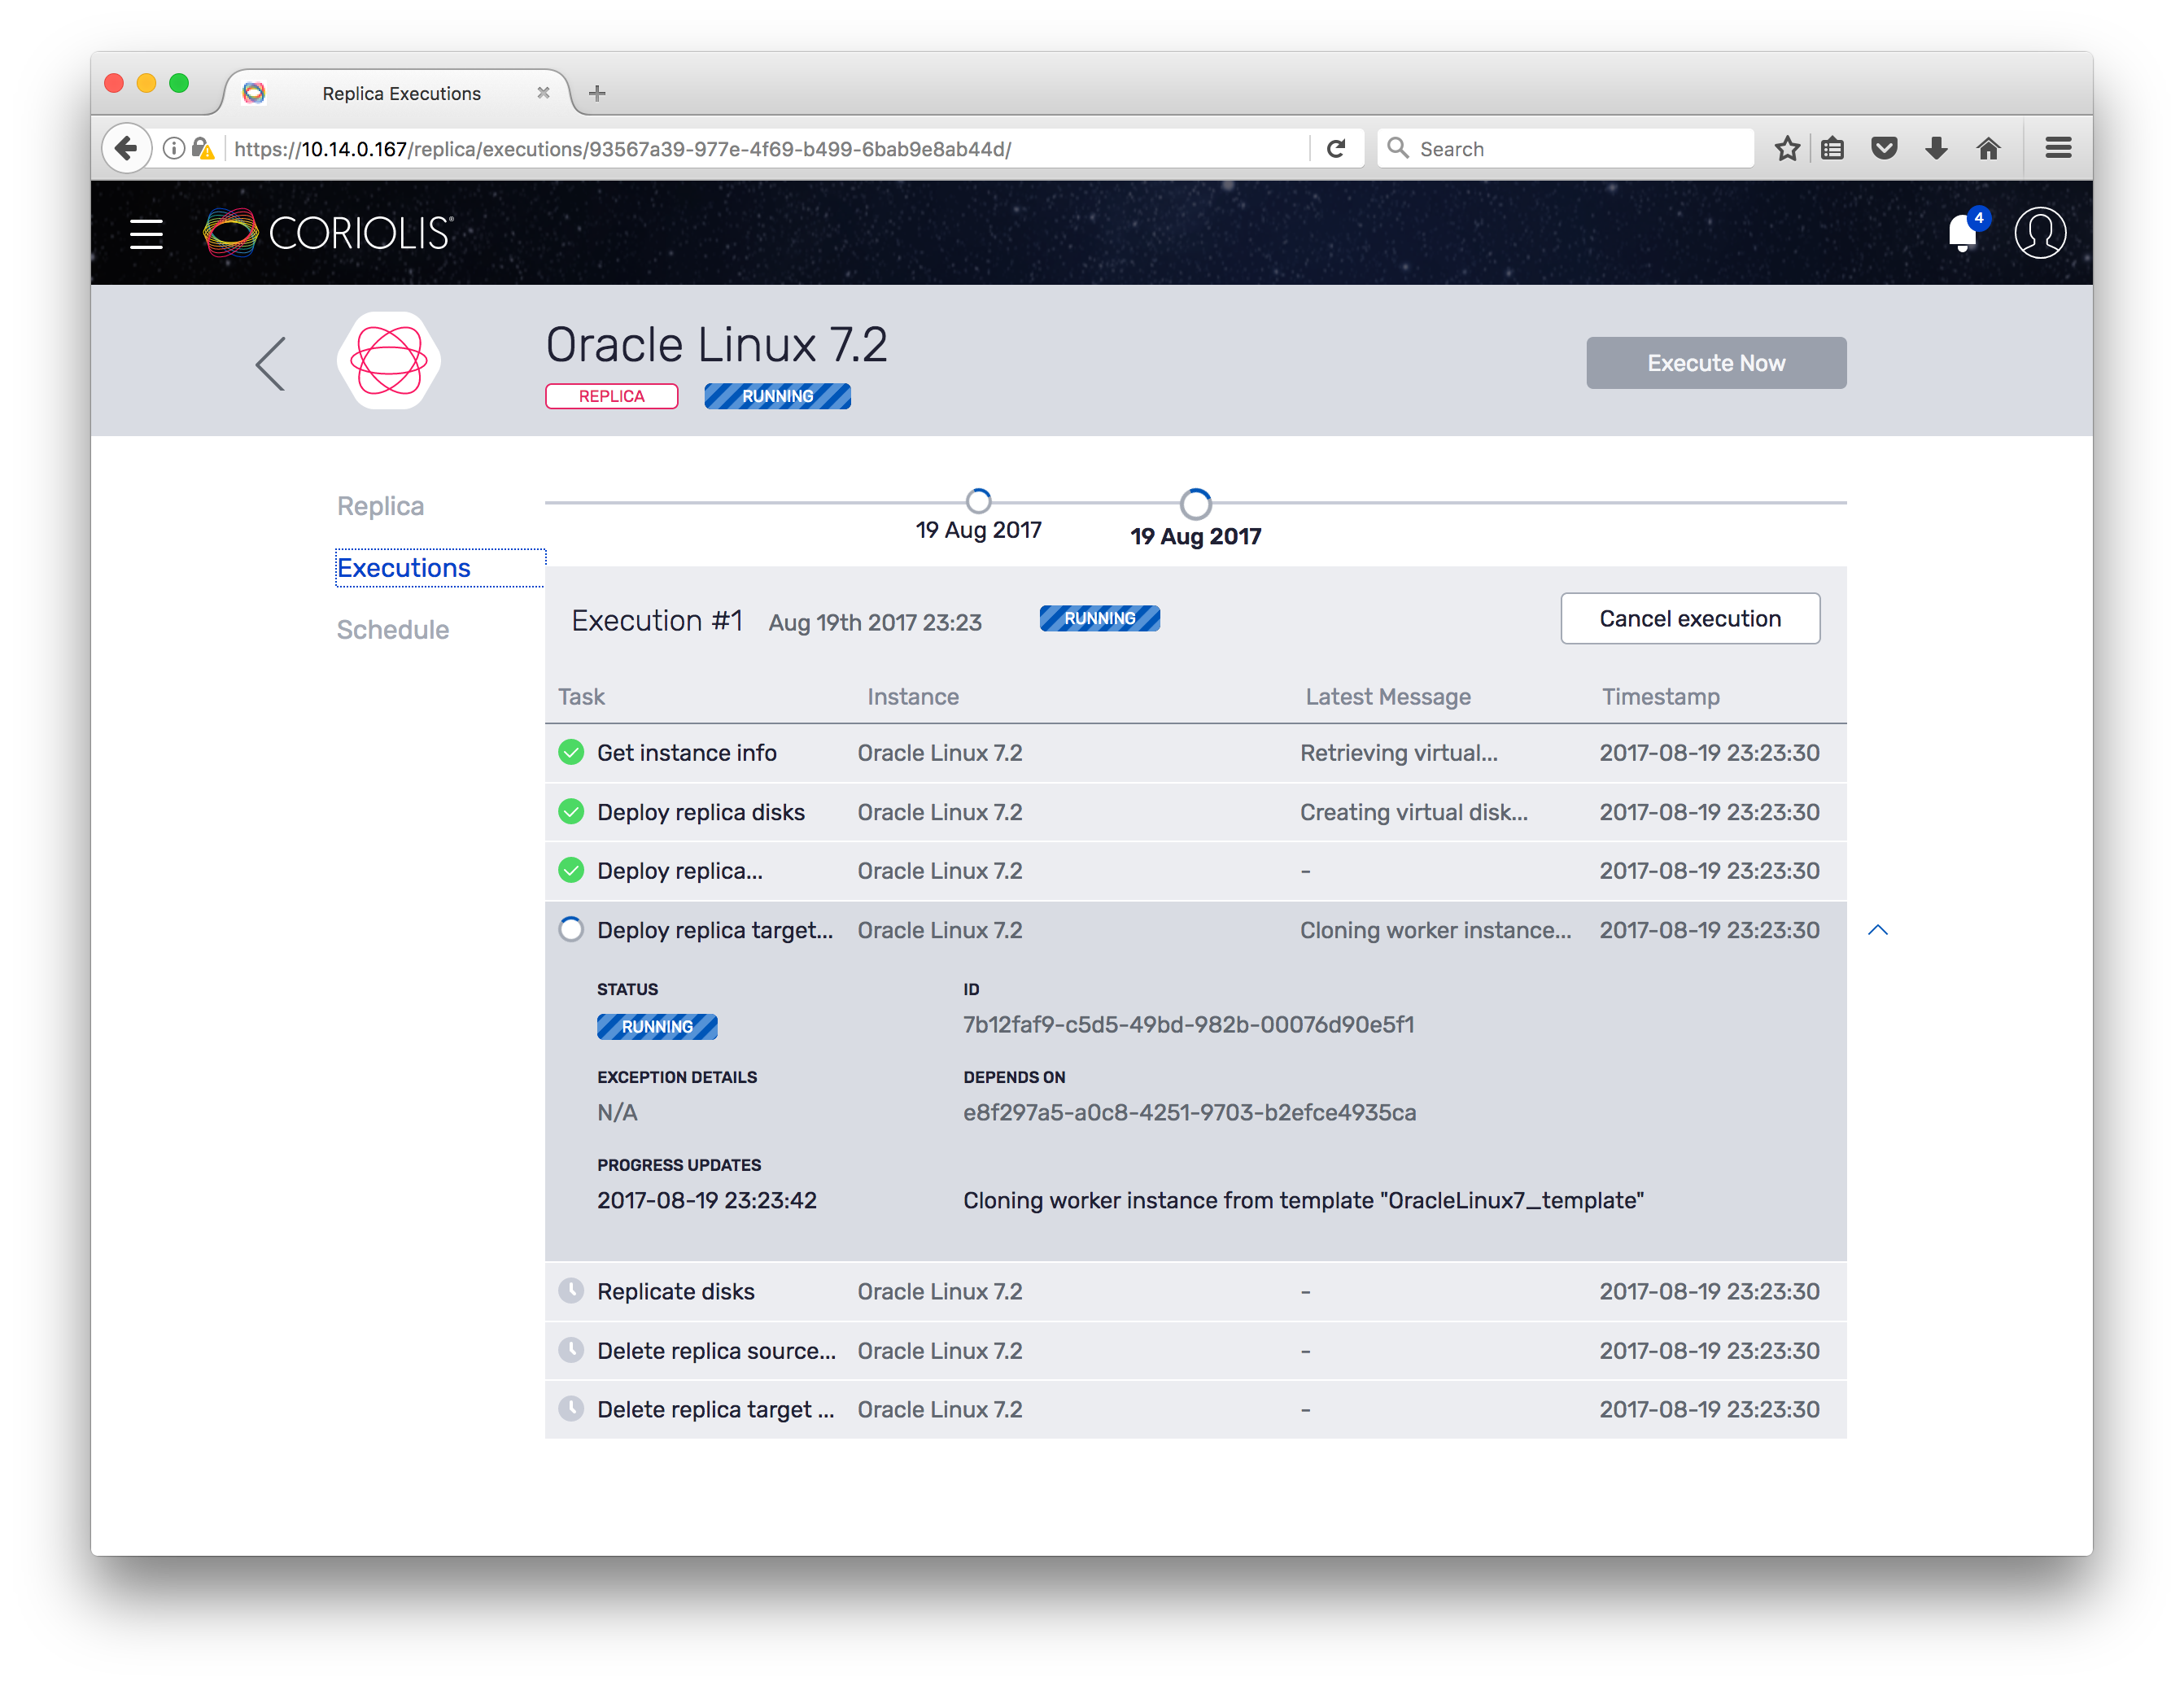The width and height of the screenshot is (2184, 1686).
Task: Open the user profile icon
Action: coord(2039,233)
